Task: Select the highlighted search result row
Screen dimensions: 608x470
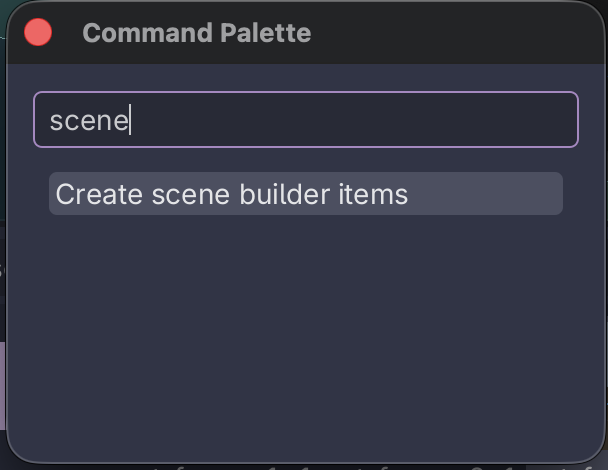Action: pyautogui.click(x=305, y=194)
